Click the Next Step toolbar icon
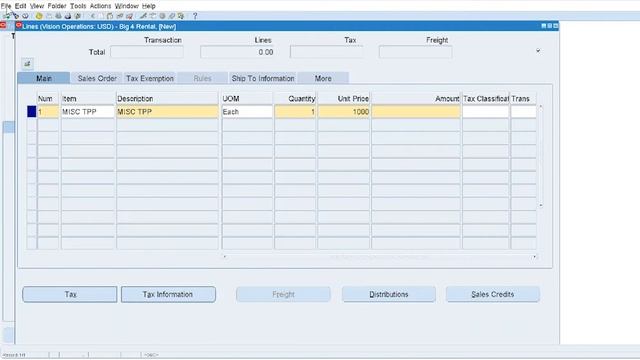Viewport: 640px width, 360px height. point(49,16)
